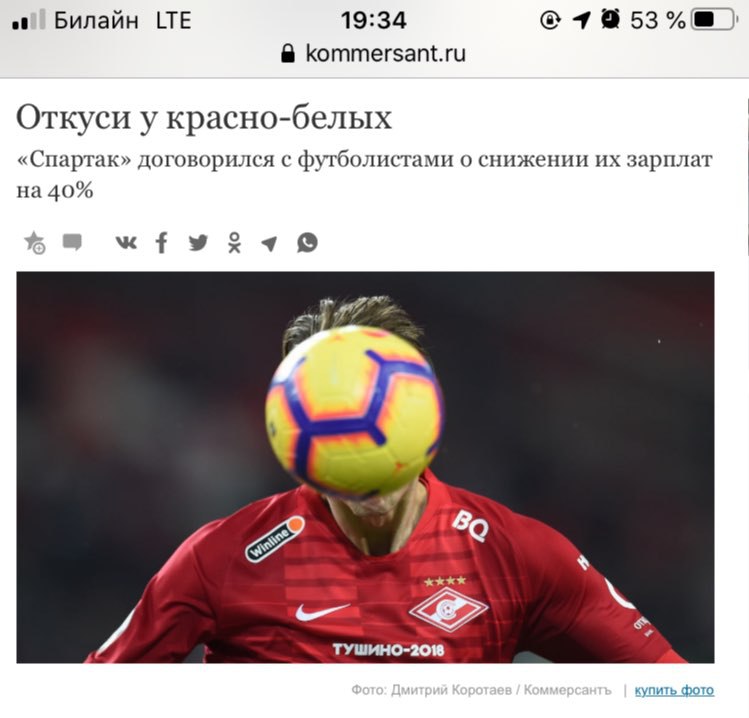Share article on Facebook
The image size is (749, 718).
point(162,242)
